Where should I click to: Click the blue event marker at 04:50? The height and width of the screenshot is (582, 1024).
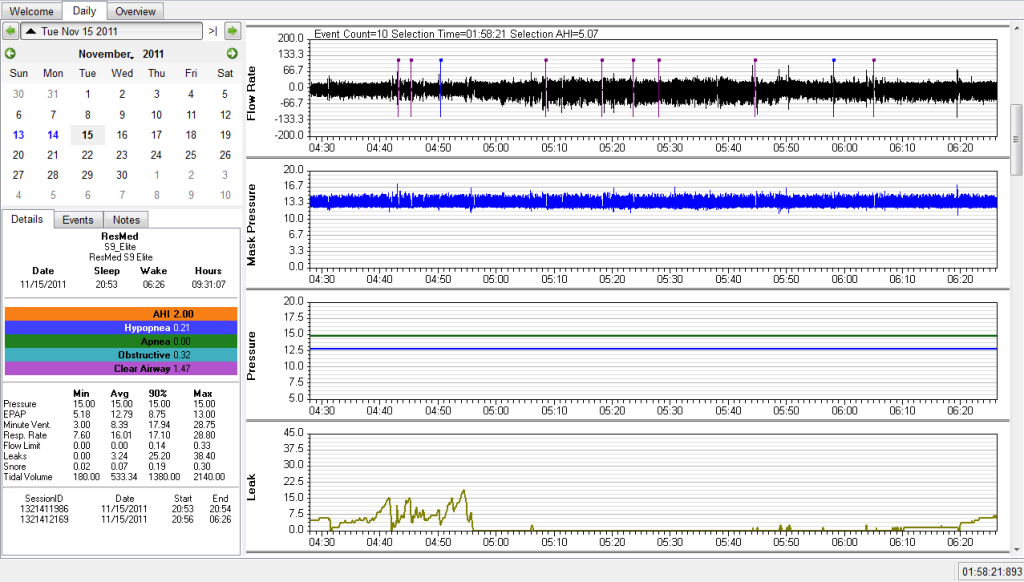(x=441, y=61)
